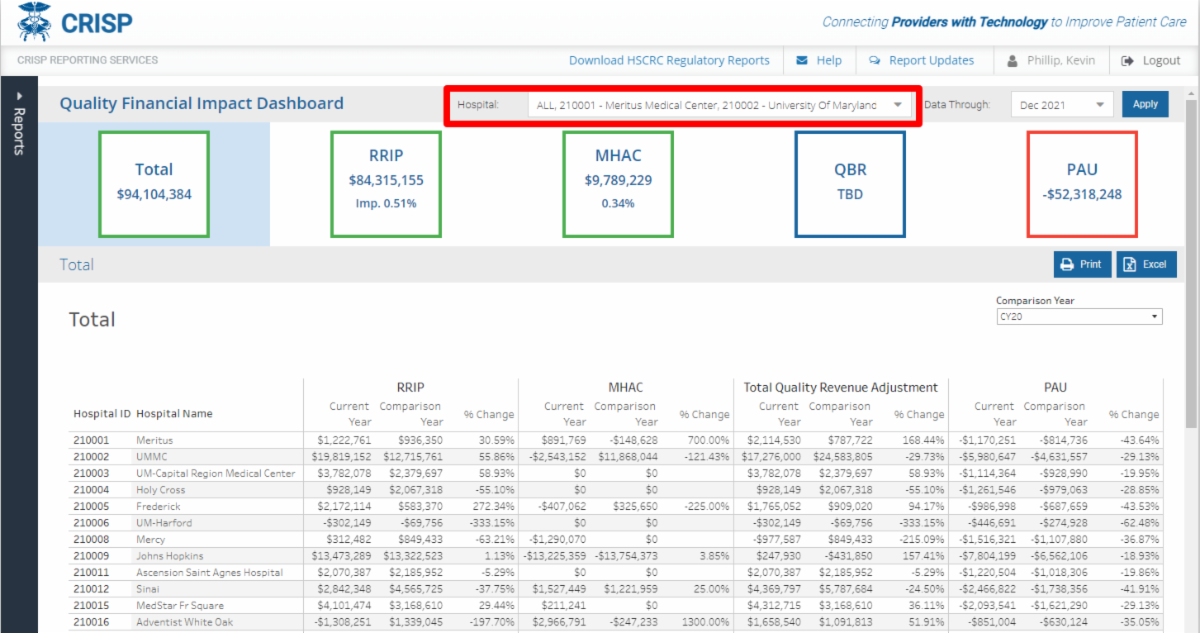Click the Help envelope icon
Screen dimensions: 1200x633
tap(802, 60)
